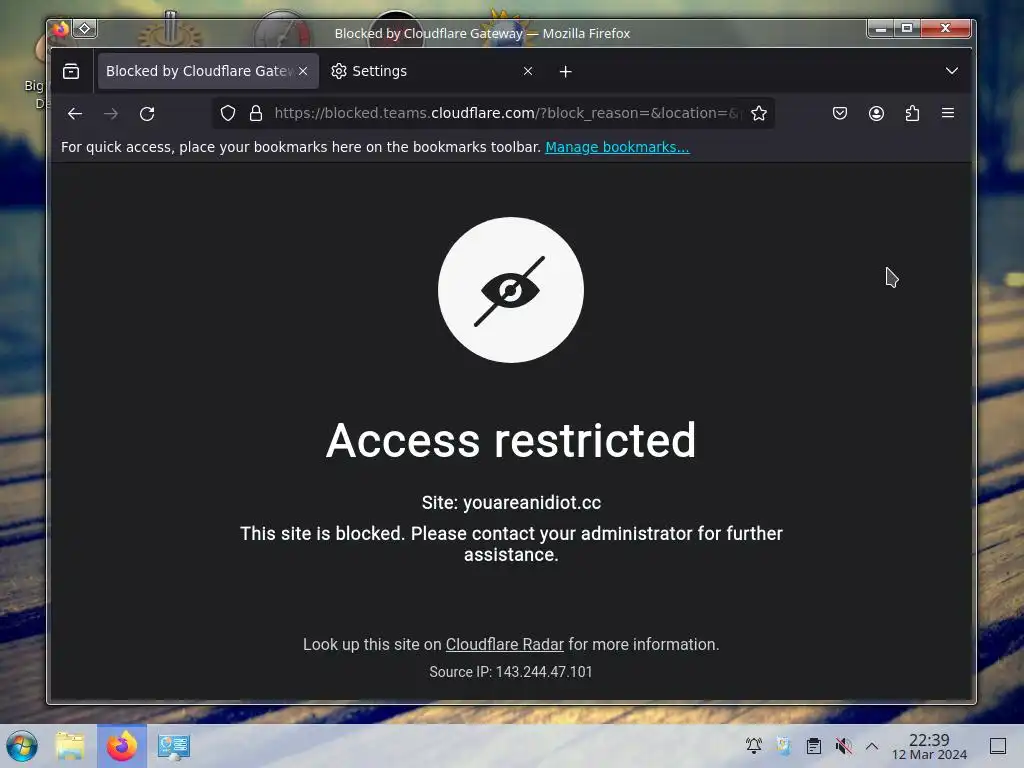The width and height of the screenshot is (1024, 768).
Task: Close the Settings tab
Action: tap(528, 71)
